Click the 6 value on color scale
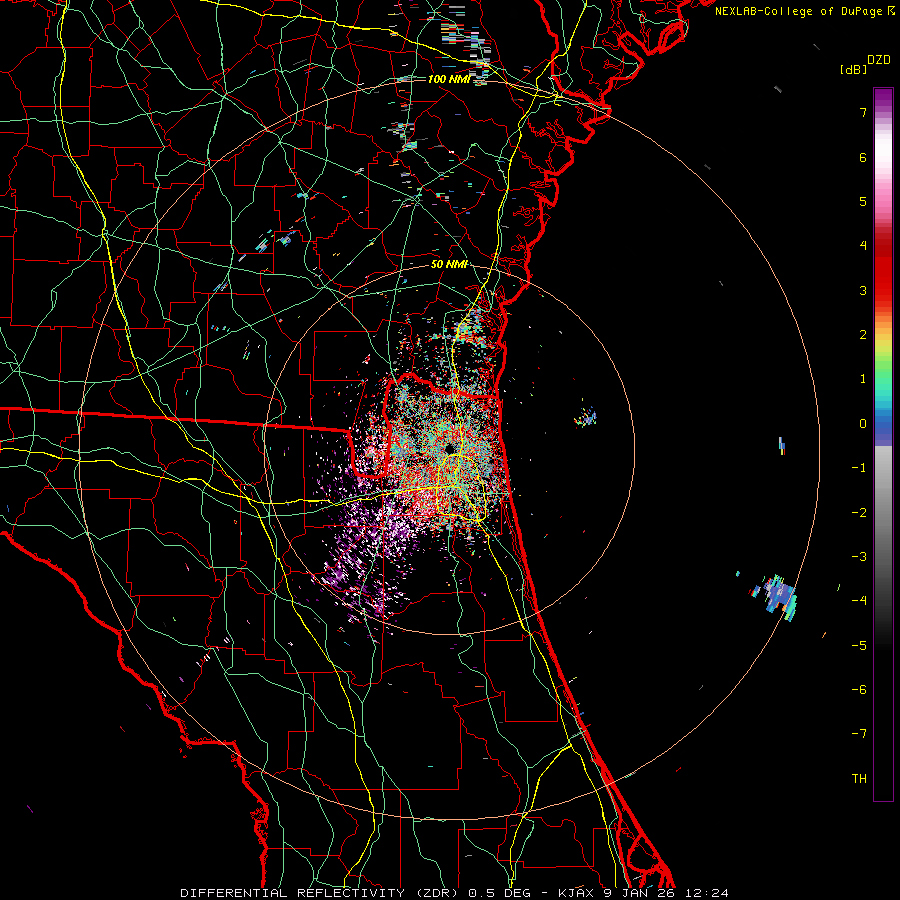Viewport: 900px width, 900px height. (x=863, y=157)
